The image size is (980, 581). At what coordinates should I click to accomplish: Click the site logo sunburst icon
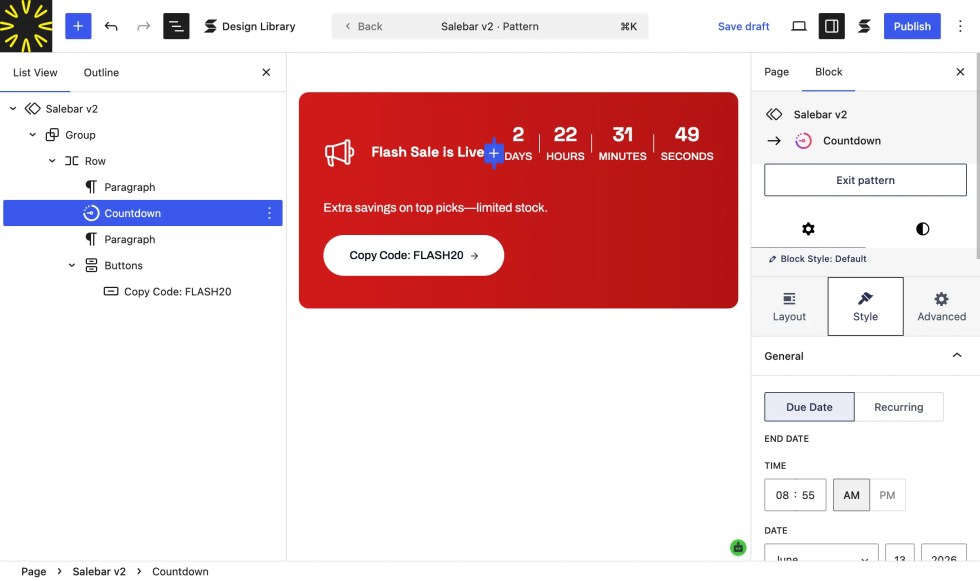[x=26, y=26]
